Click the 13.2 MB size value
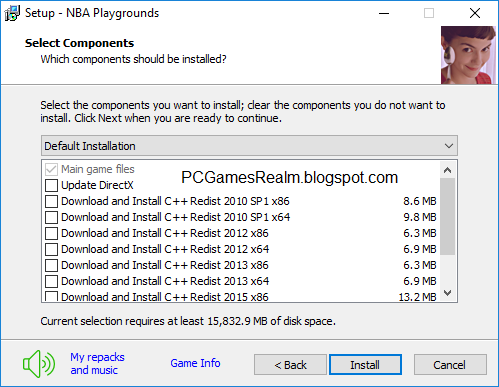The width and height of the screenshot is (499, 387). click(x=417, y=297)
